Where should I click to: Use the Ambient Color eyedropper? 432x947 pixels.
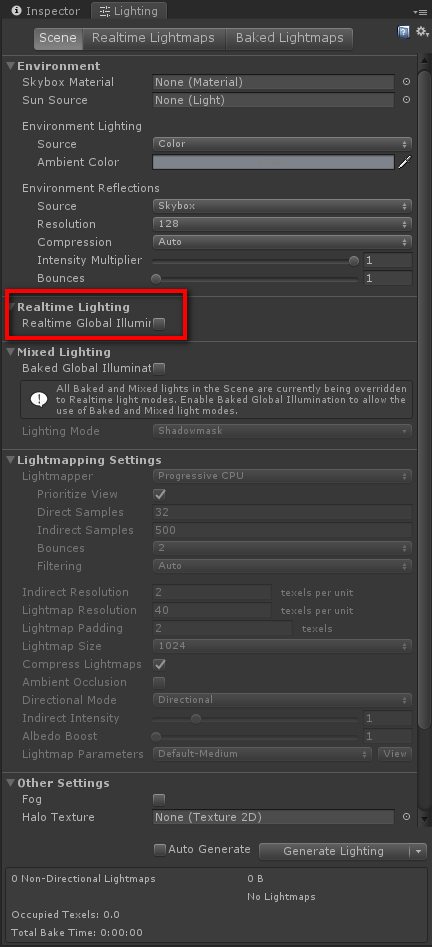[x=404, y=162]
